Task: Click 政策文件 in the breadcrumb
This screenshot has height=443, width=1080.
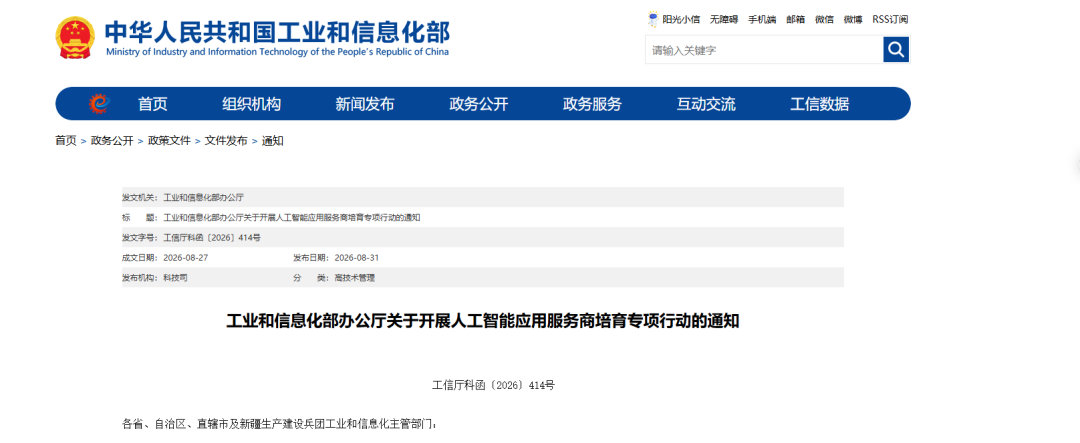Action: pos(169,141)
